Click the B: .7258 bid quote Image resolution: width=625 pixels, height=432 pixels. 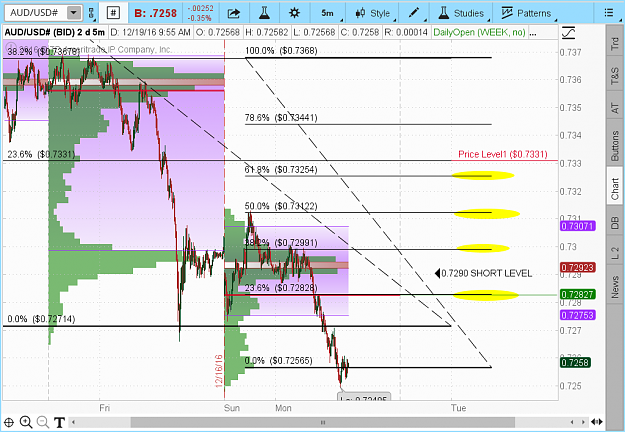point(155,13)
